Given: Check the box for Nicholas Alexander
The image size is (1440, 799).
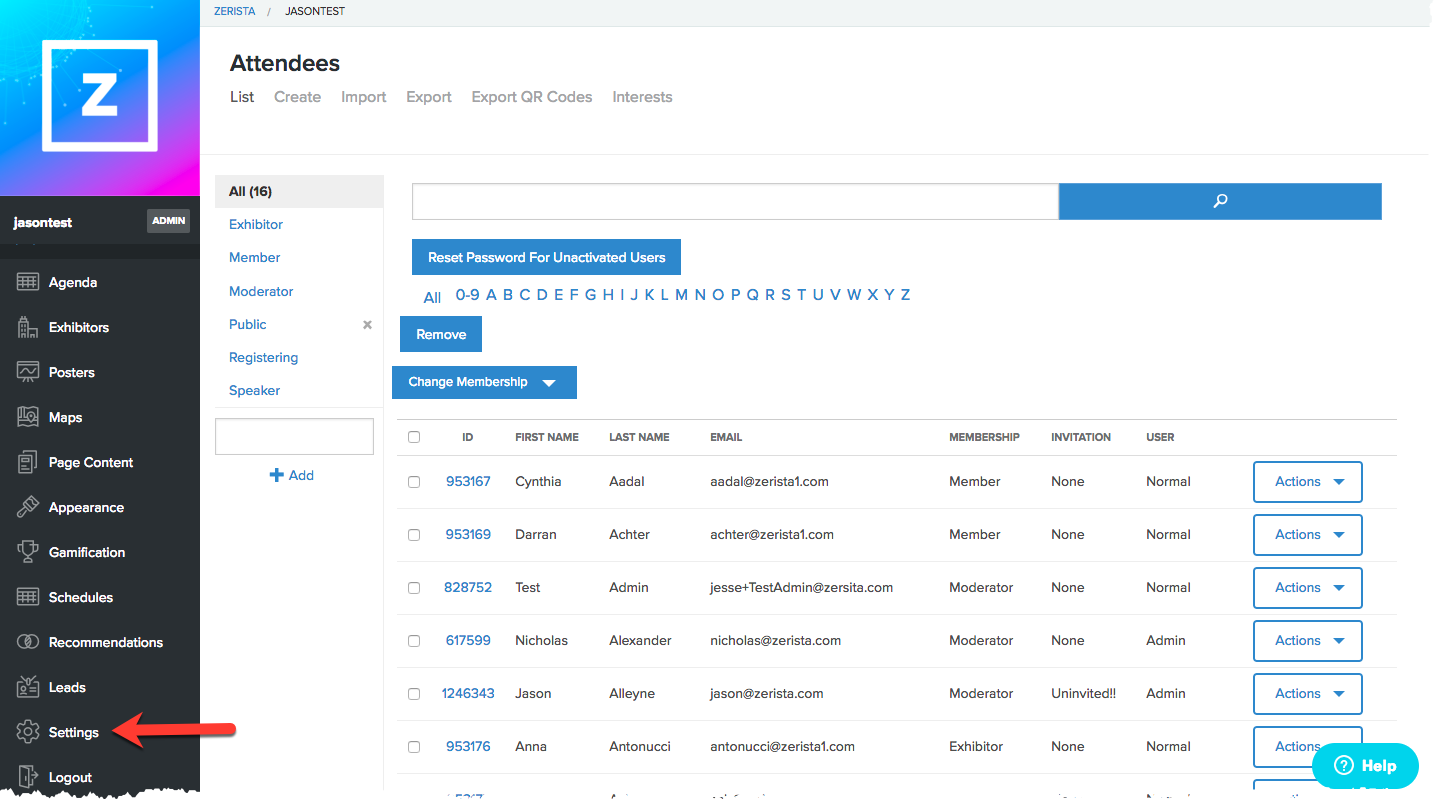Looking at the screenshot, I should click(414, 641).
